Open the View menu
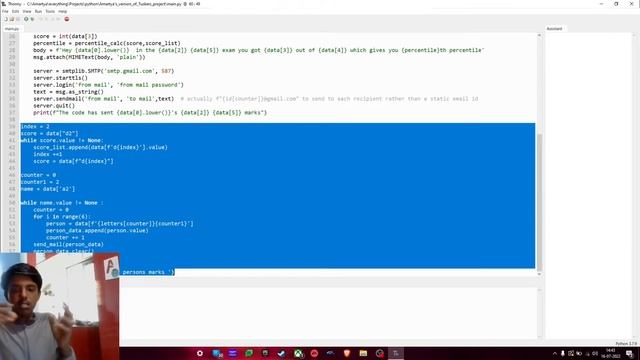 27,11
